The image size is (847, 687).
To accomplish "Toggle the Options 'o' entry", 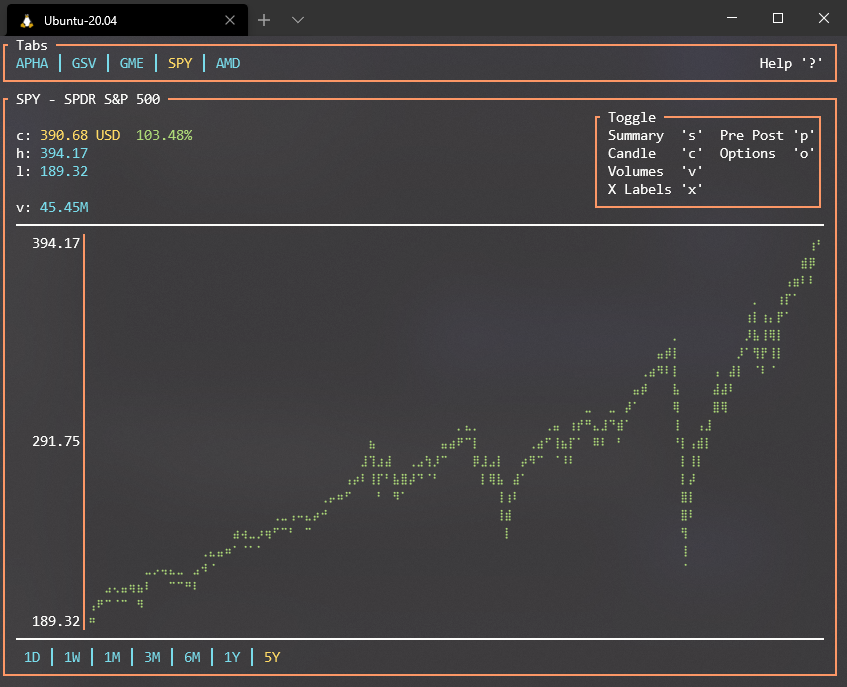I will [767, 153].
